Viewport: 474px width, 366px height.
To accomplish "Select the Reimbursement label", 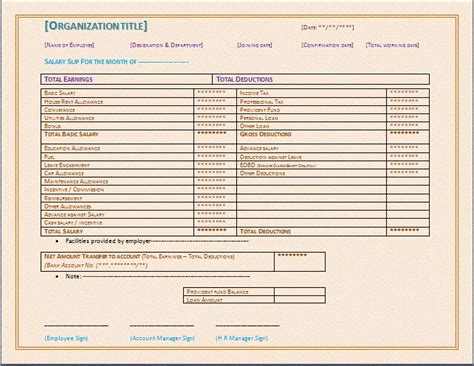I will pos(63,198).
